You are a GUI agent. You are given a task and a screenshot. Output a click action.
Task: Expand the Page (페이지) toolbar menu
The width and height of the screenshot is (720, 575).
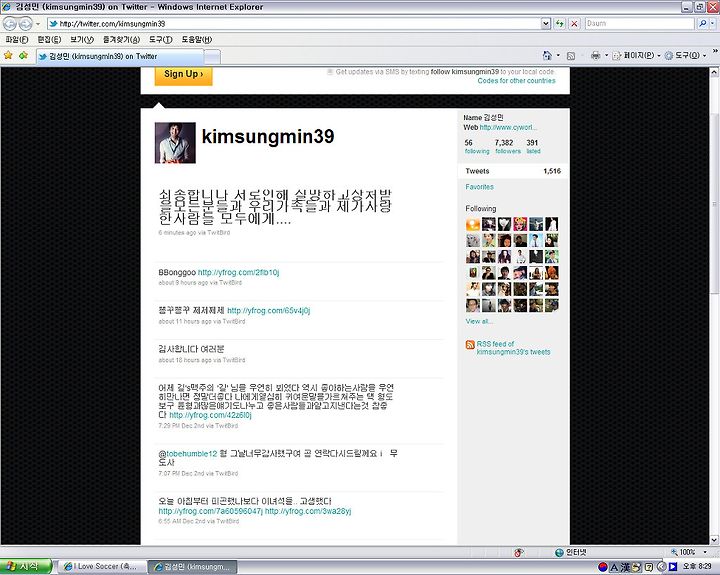pos(638,56)
